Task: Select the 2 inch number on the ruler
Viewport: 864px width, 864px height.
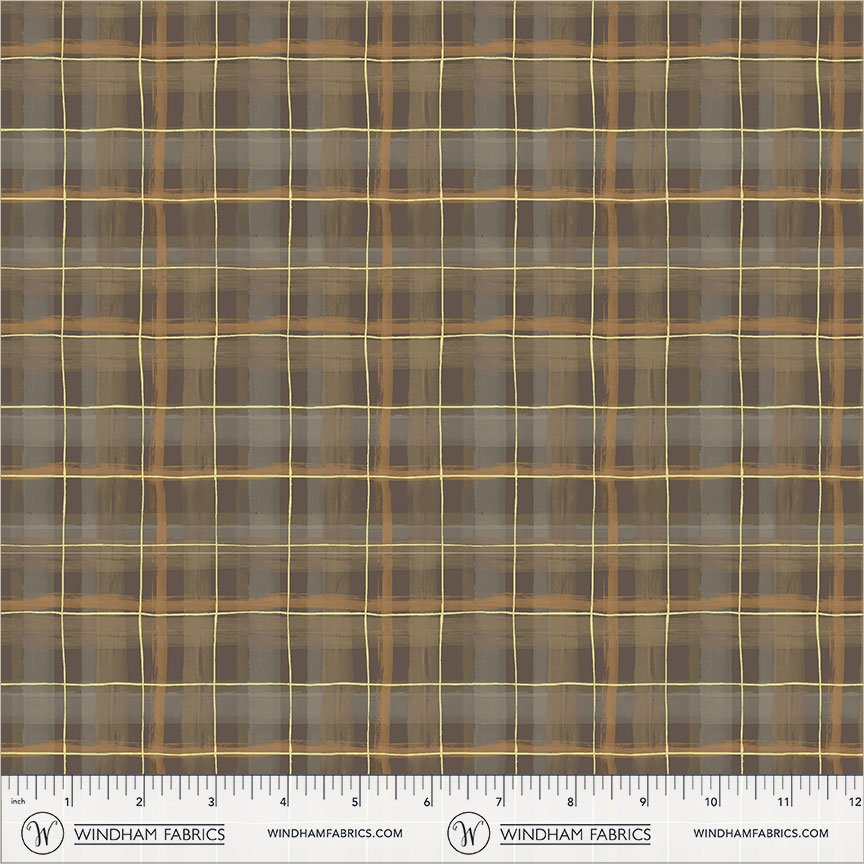Action: [140, 802]
